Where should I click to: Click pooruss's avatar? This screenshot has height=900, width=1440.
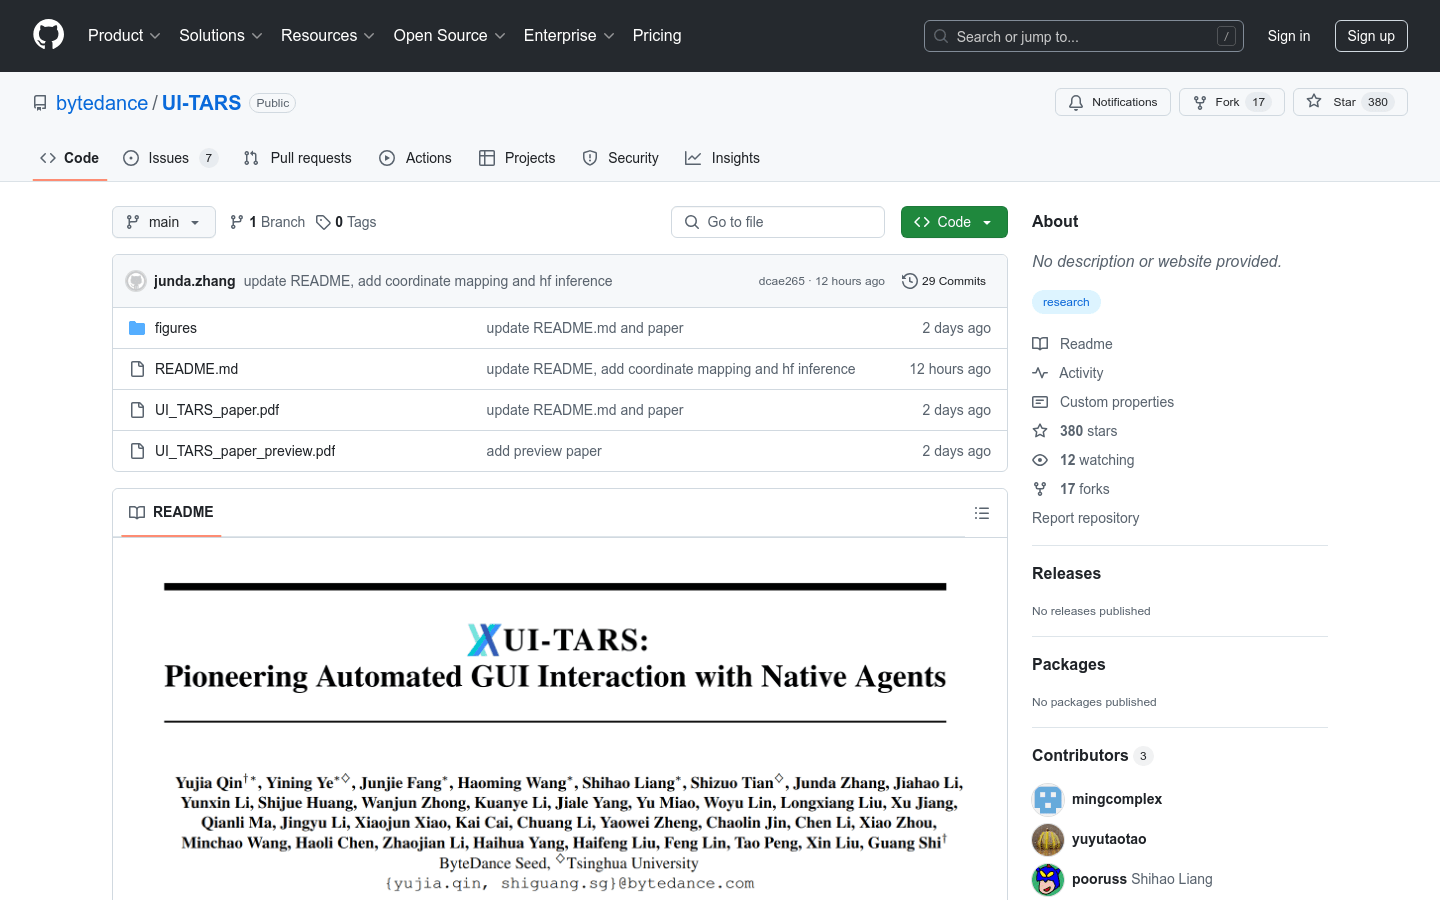click(1048, 879)
